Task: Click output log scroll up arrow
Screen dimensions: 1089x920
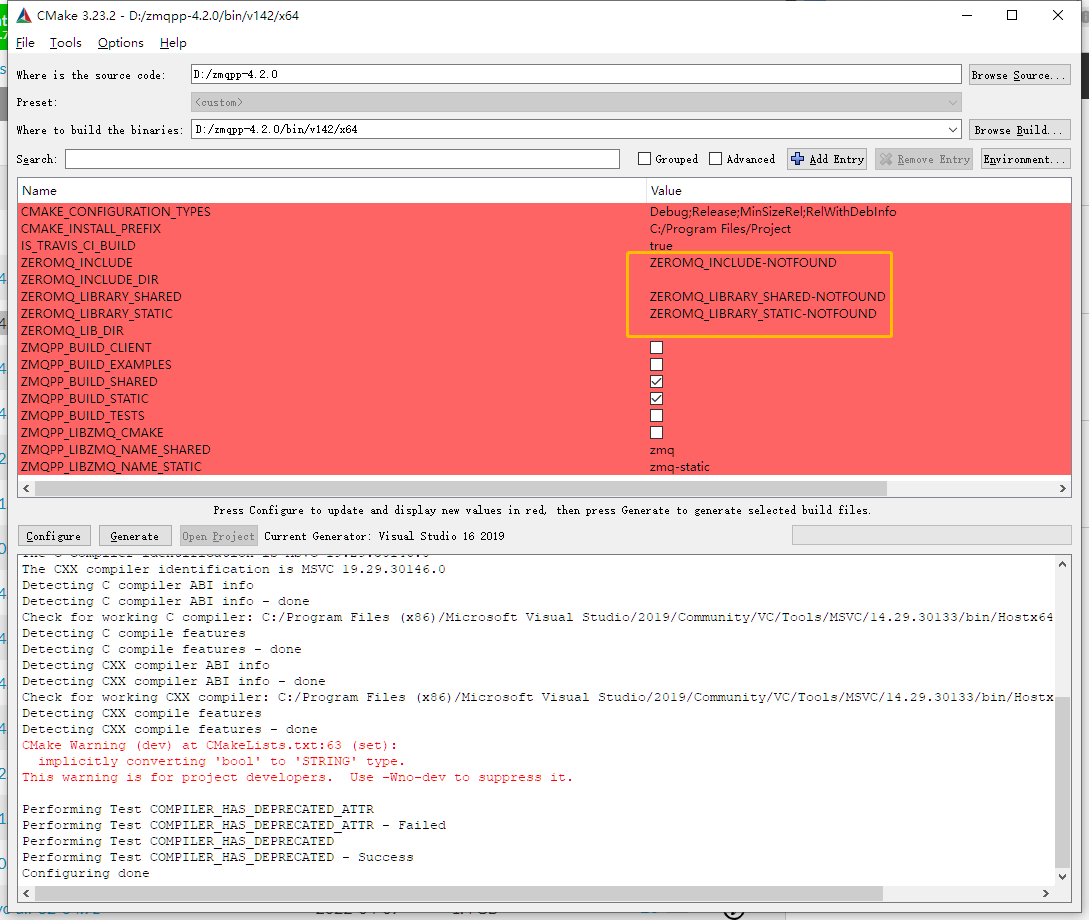Action: tap(1062, 564)
